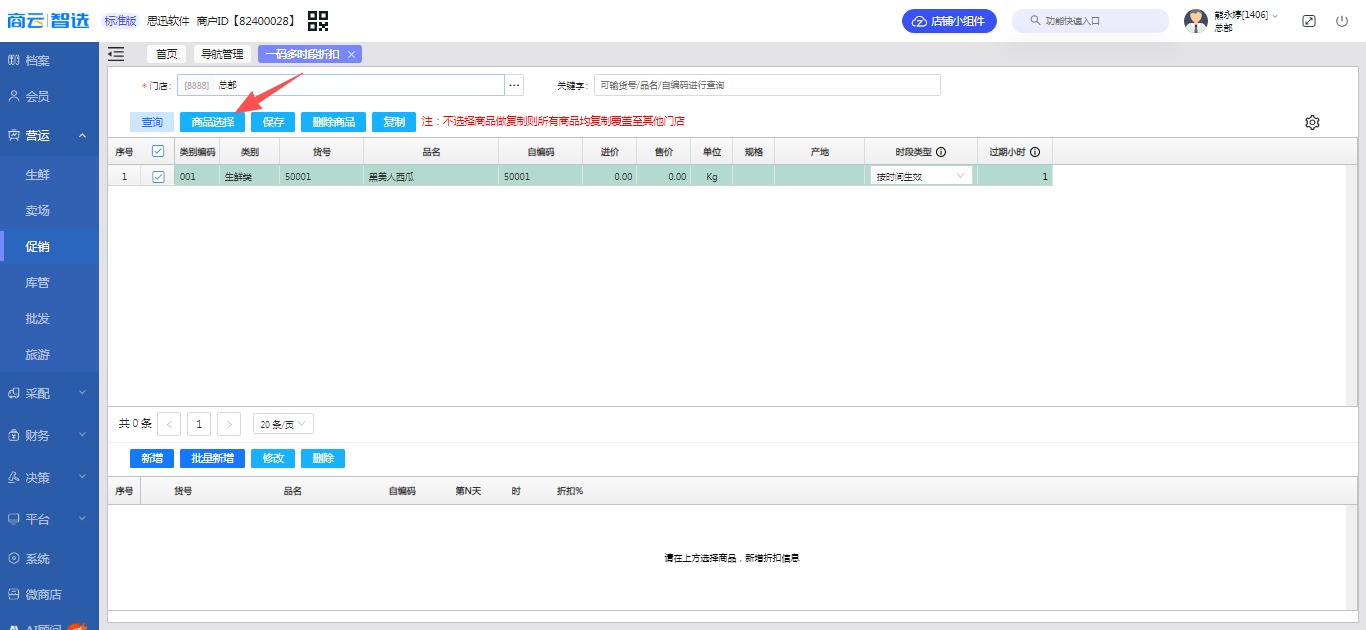This screenshot has height=630, width=1366.
Task: Open the store picker ellipsis button
Action: pyautogui.click(x=515, y=85)
